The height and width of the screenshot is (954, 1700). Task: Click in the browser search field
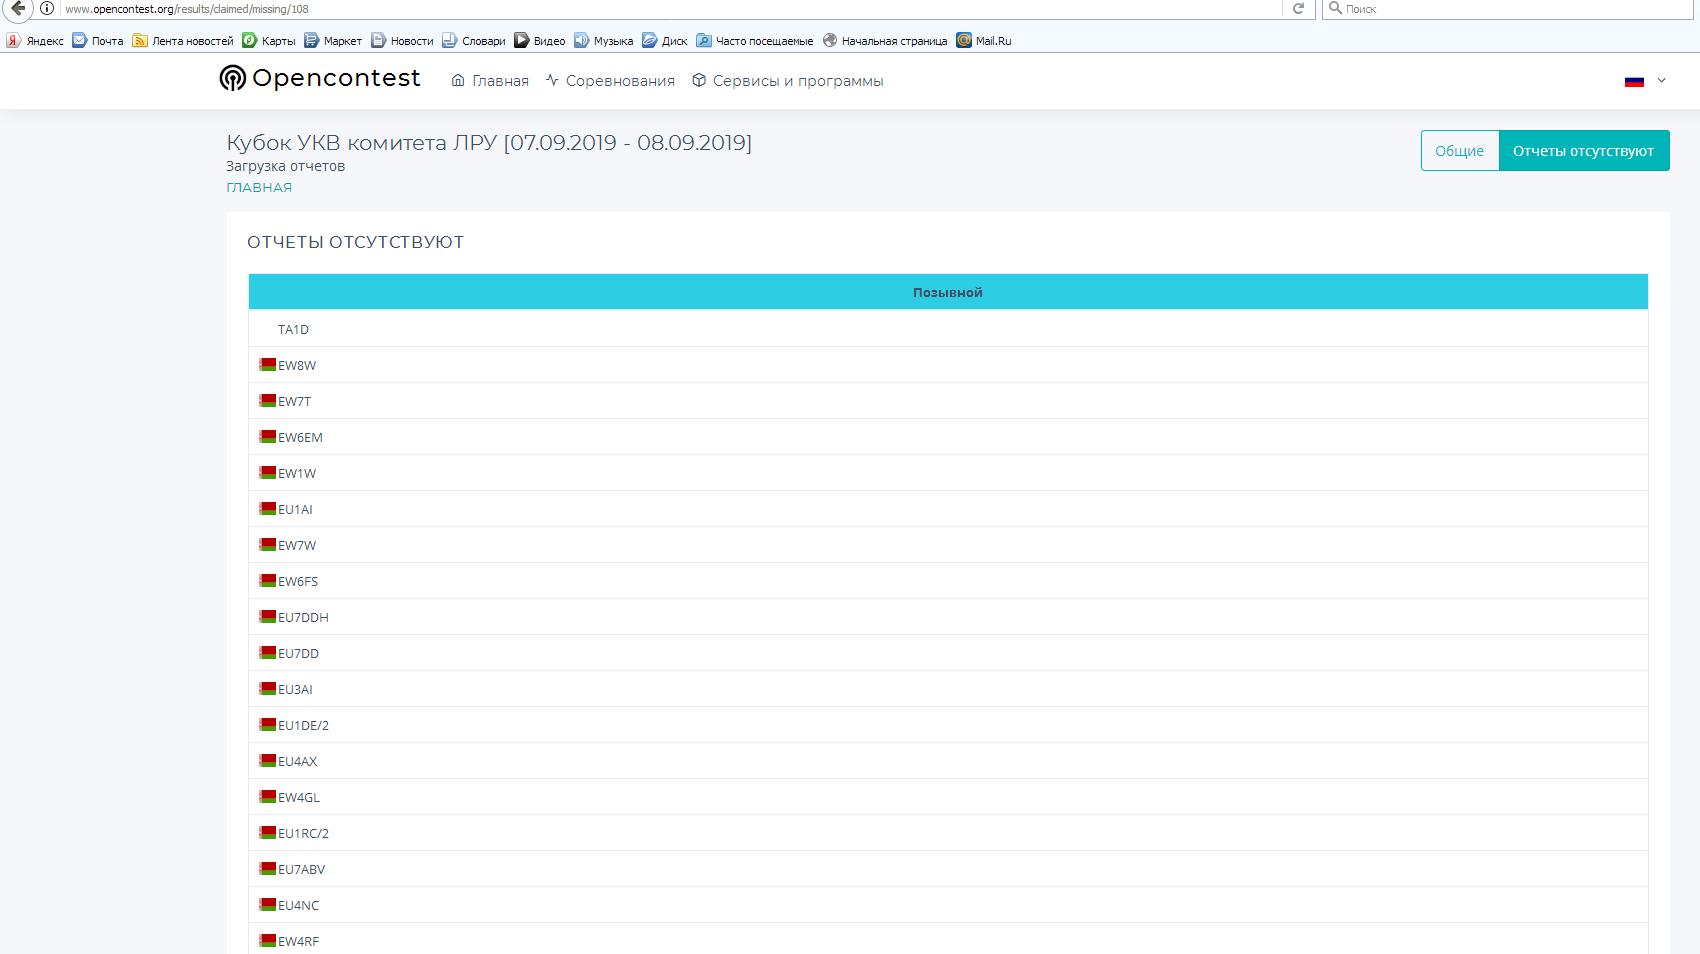click(1510, 9)
